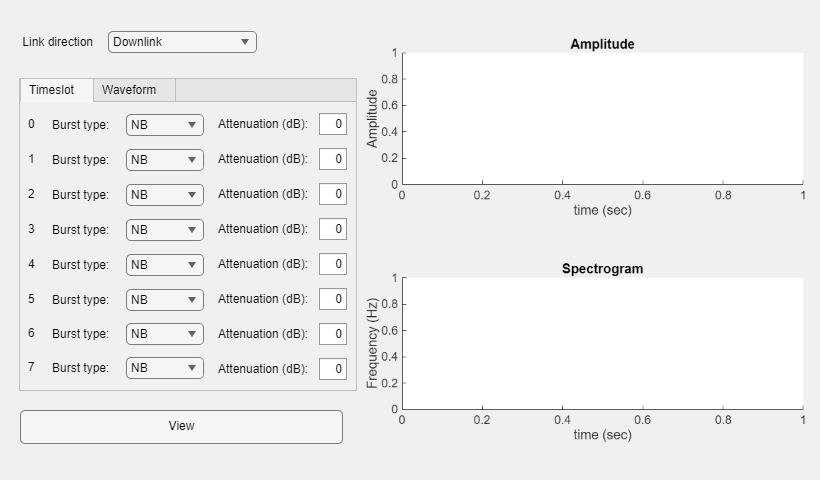Viewport: 820px width, 480px height.
Task: Open Burst type dropdown for timeslot 6
Action: point(165,333)
